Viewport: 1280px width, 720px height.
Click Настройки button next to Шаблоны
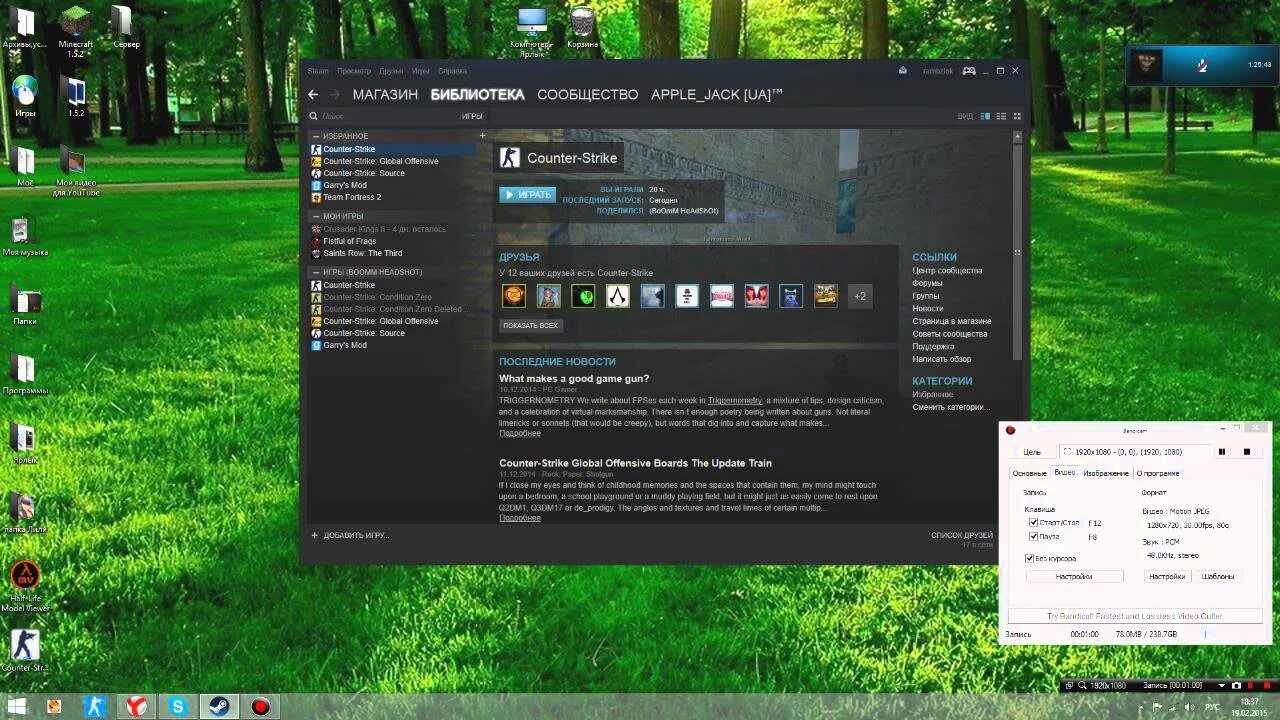tap(1167, 577)
